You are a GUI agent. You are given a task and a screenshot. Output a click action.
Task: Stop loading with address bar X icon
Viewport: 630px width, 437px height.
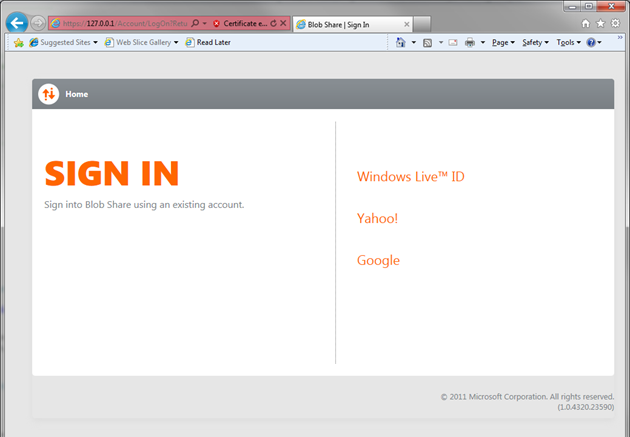tap(283, 23)
